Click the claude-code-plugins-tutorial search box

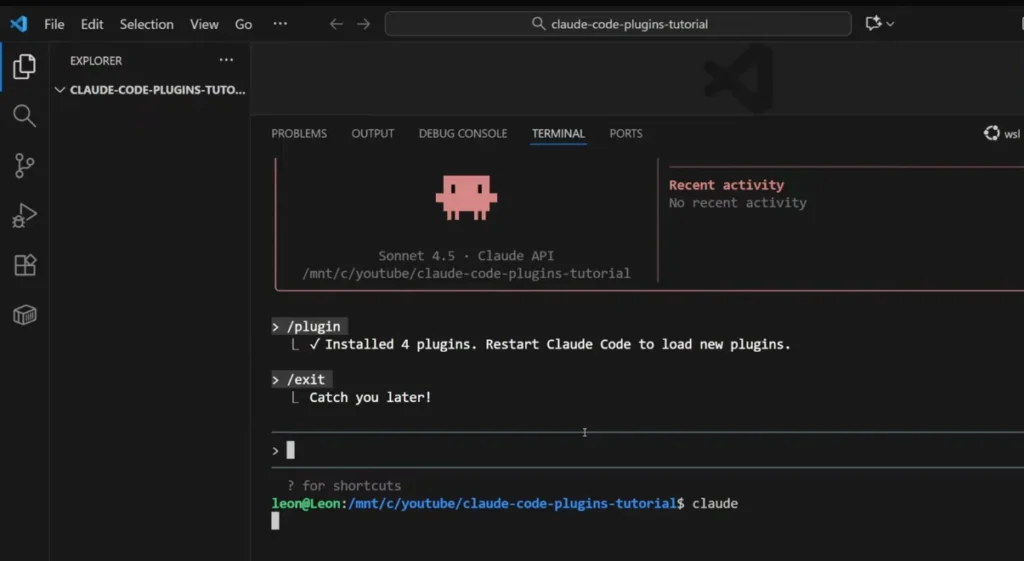pyautogui.click(x=618, y=24)
